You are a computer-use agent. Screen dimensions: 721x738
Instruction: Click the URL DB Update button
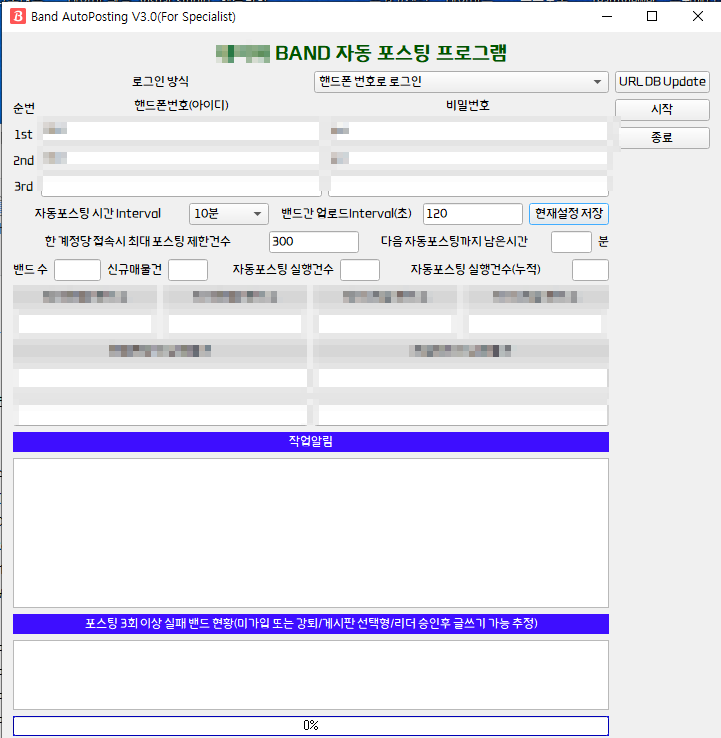tap(662, 82)
